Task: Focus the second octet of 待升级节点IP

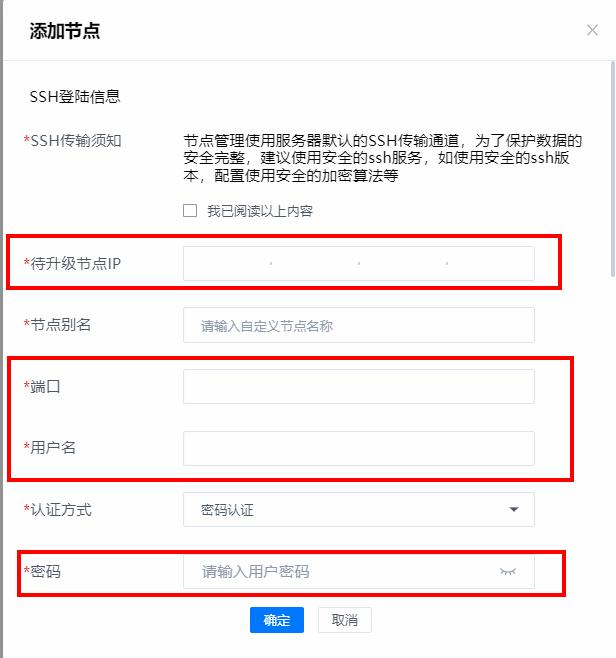Action: point(315,263)
